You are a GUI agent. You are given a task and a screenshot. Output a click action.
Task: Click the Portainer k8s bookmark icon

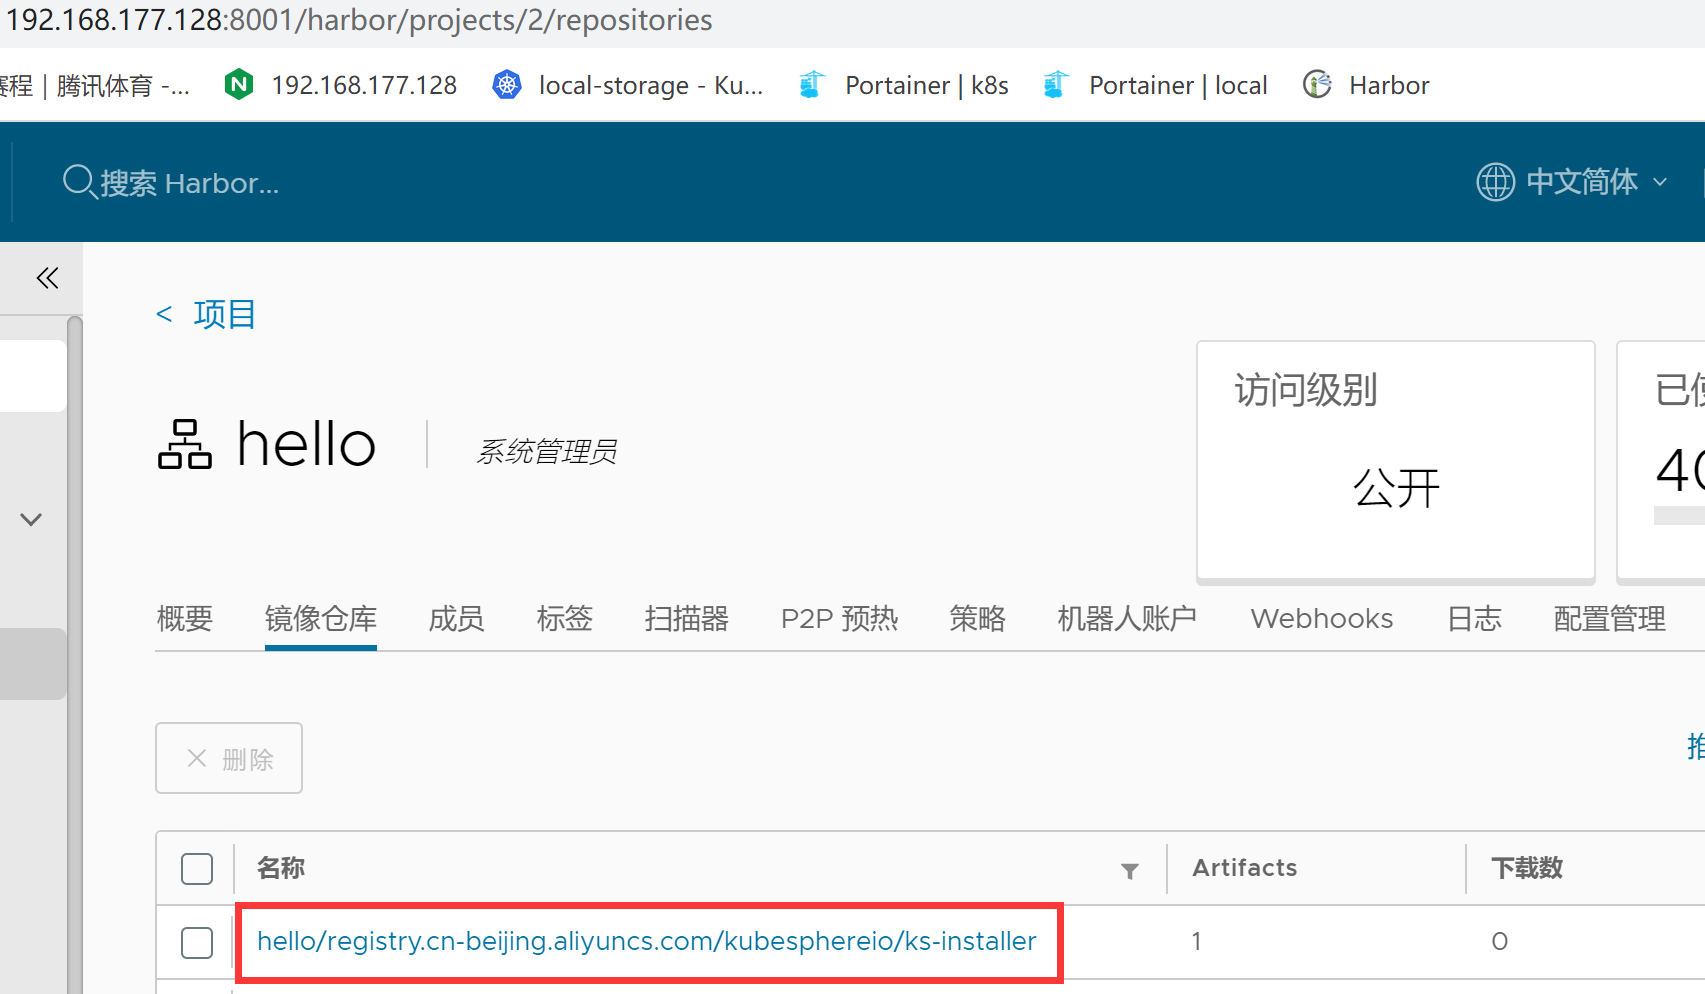[x=811, y=85]
